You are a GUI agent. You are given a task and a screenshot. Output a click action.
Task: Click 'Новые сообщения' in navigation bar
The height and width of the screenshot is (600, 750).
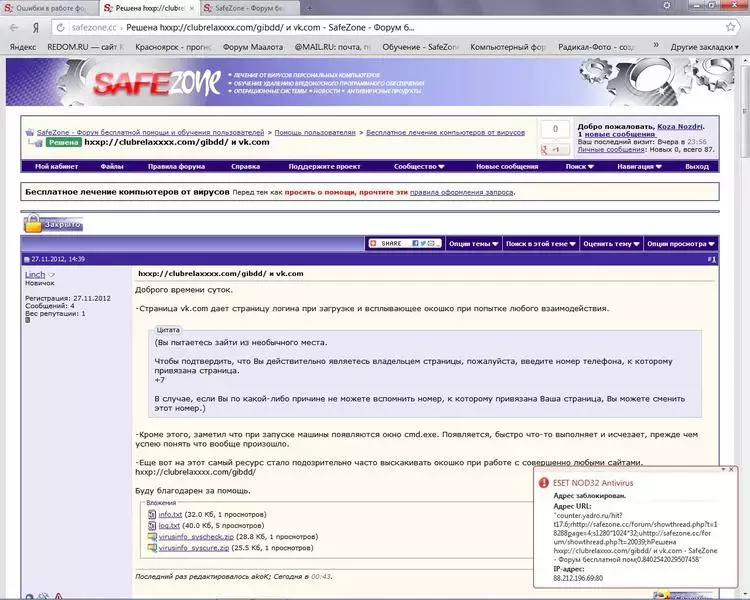click(x=507, y=167)
